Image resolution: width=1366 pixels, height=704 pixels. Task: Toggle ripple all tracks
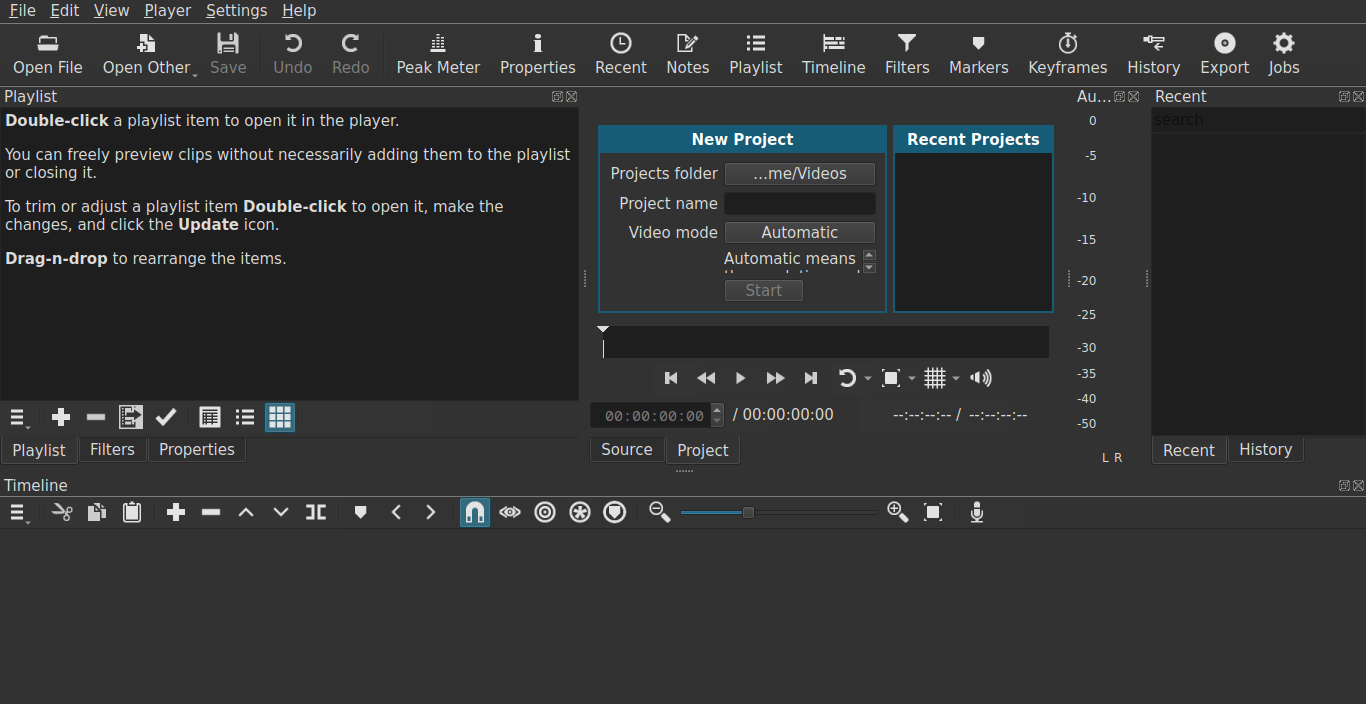(x=579, y=512)
